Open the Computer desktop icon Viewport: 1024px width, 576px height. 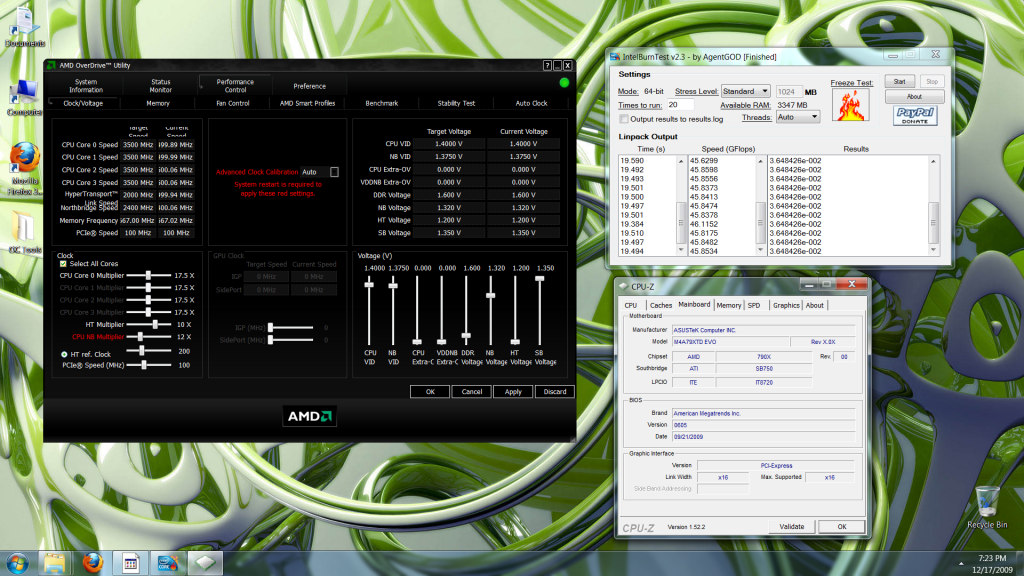click(x=24, y=98)
